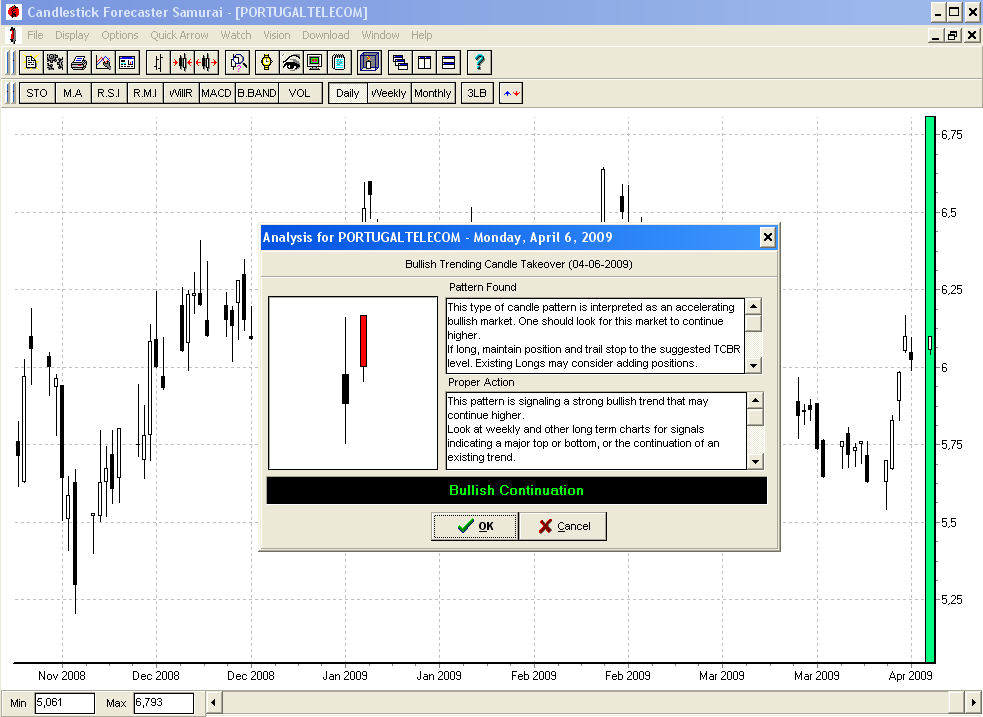Click the tile windows horizontally icon
This screenshot has height=717, width=983.
[x=449, y=62]
